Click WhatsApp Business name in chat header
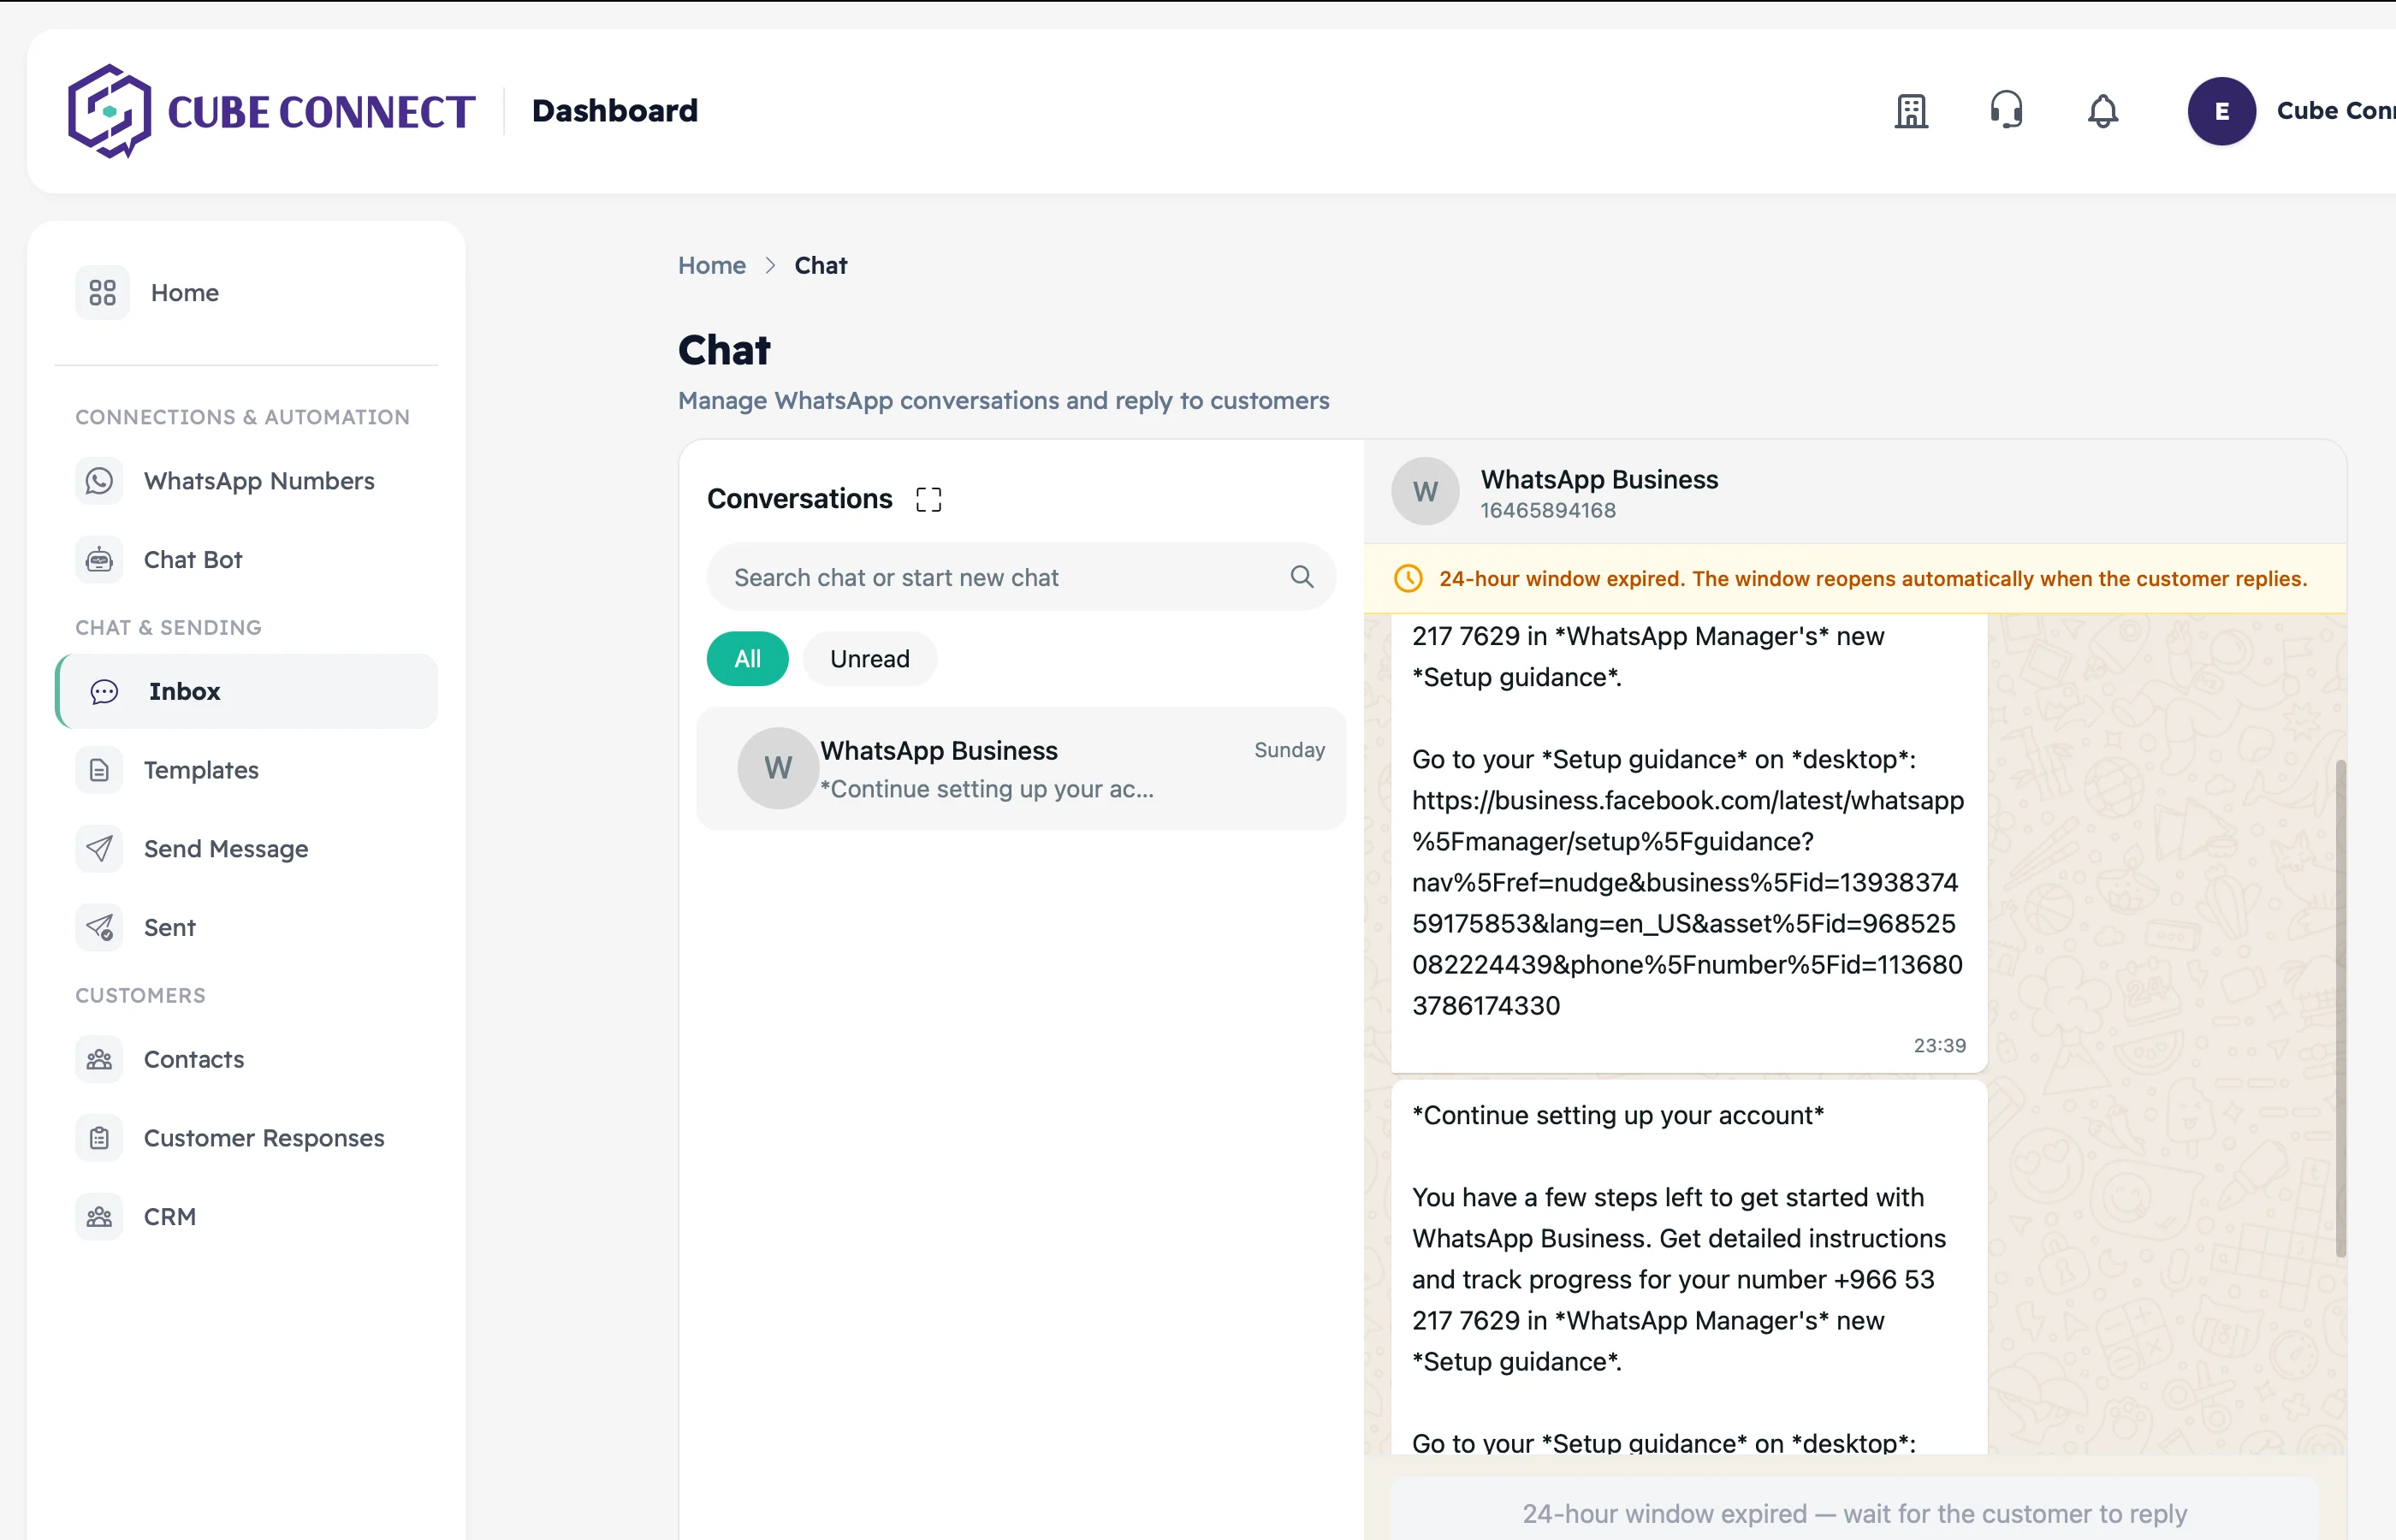The height and width of the screenshot is (1540, 2396). 1599,480
